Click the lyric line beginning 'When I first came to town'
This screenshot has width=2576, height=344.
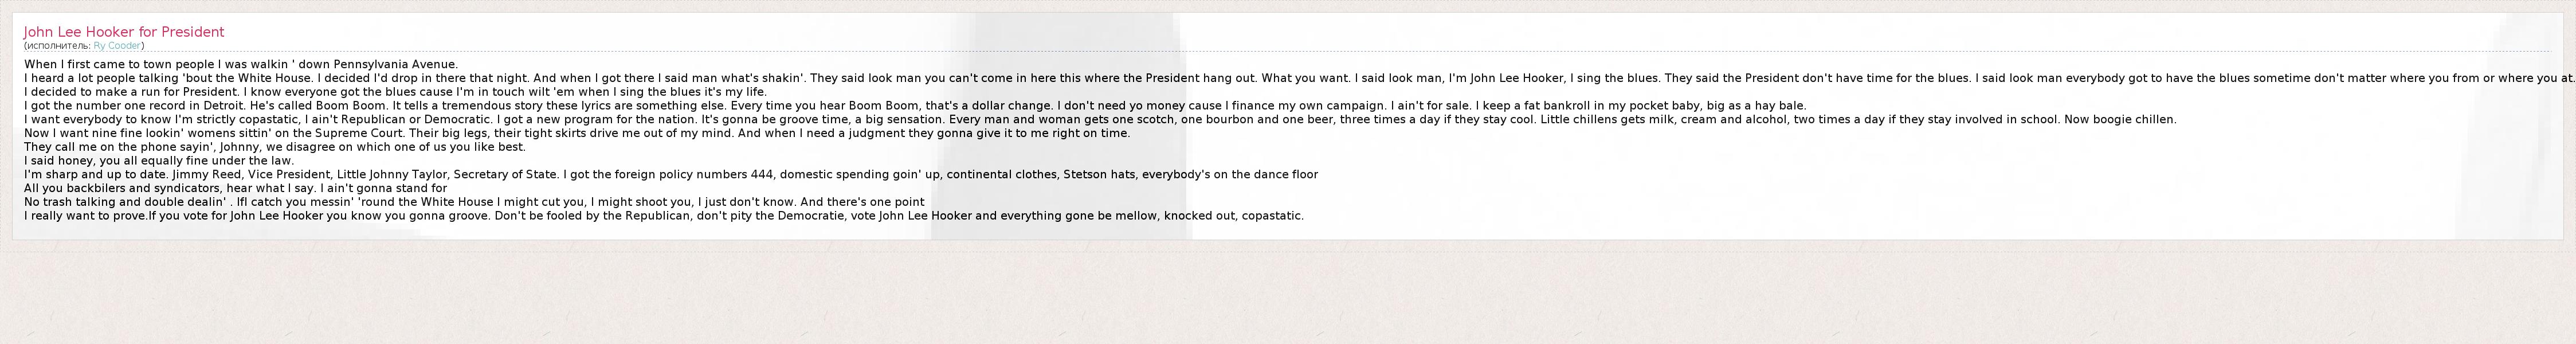pos(240,64)
